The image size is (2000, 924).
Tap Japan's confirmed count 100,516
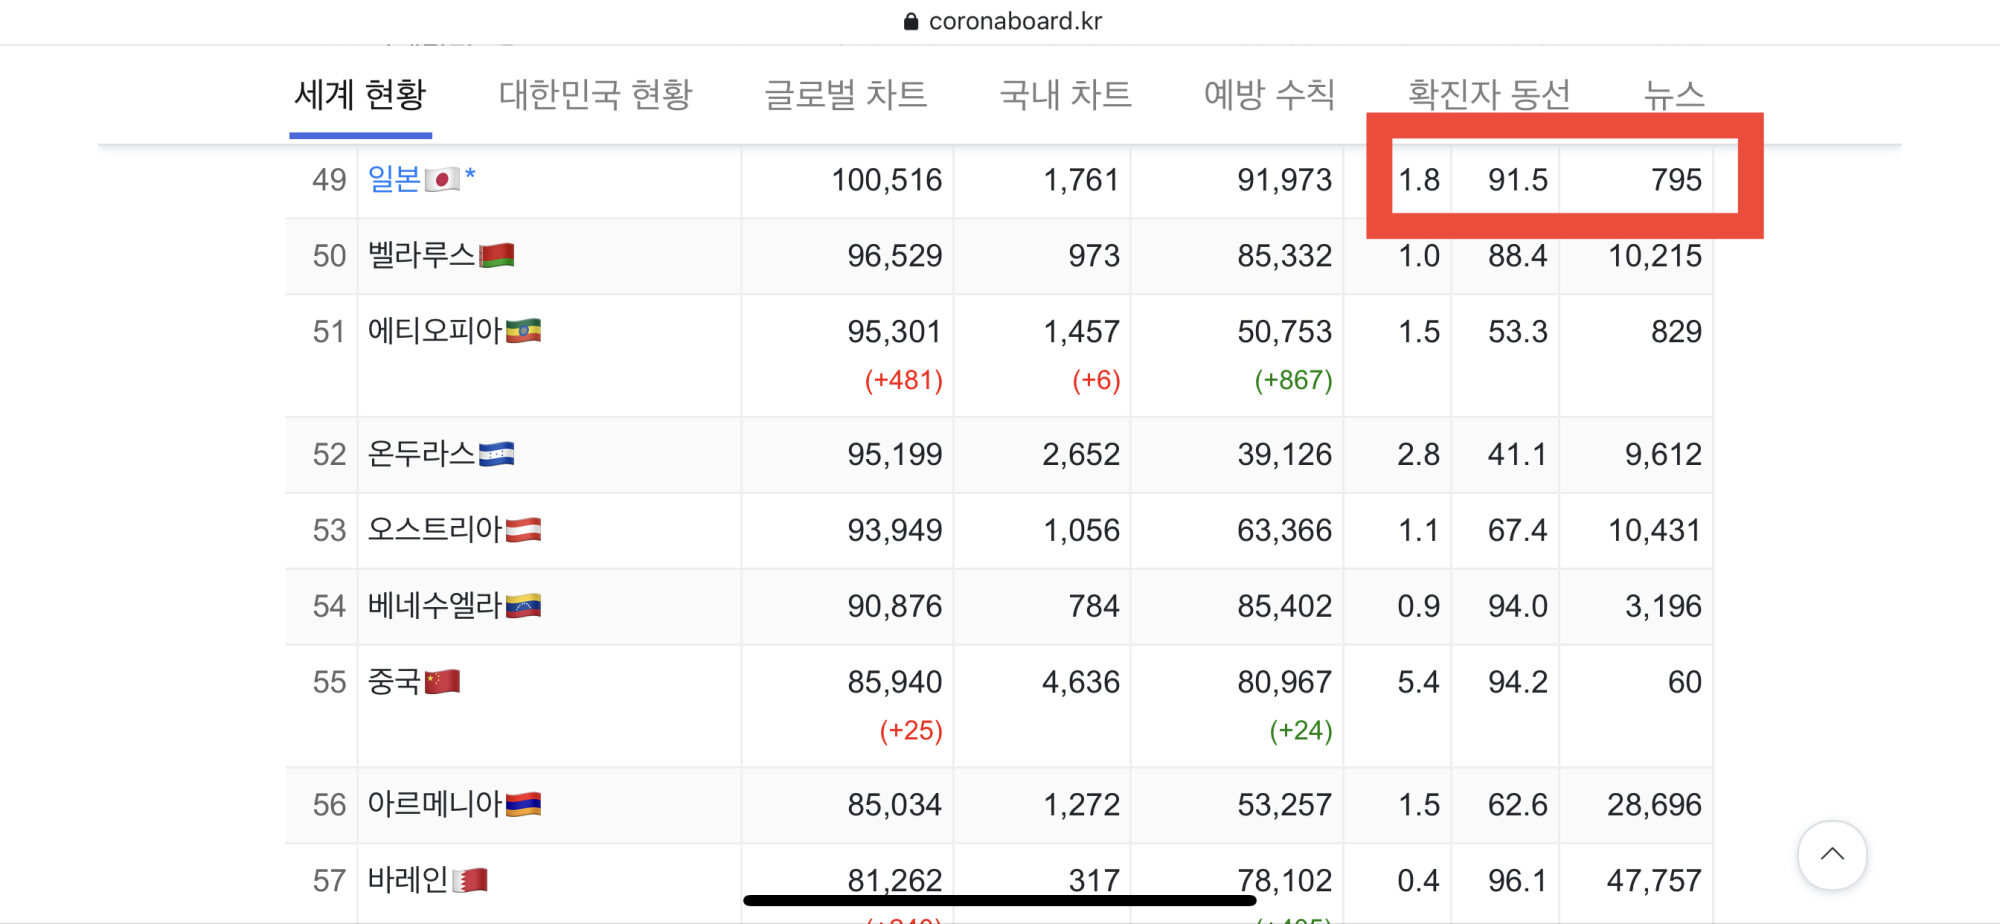(x=886, y=180)
